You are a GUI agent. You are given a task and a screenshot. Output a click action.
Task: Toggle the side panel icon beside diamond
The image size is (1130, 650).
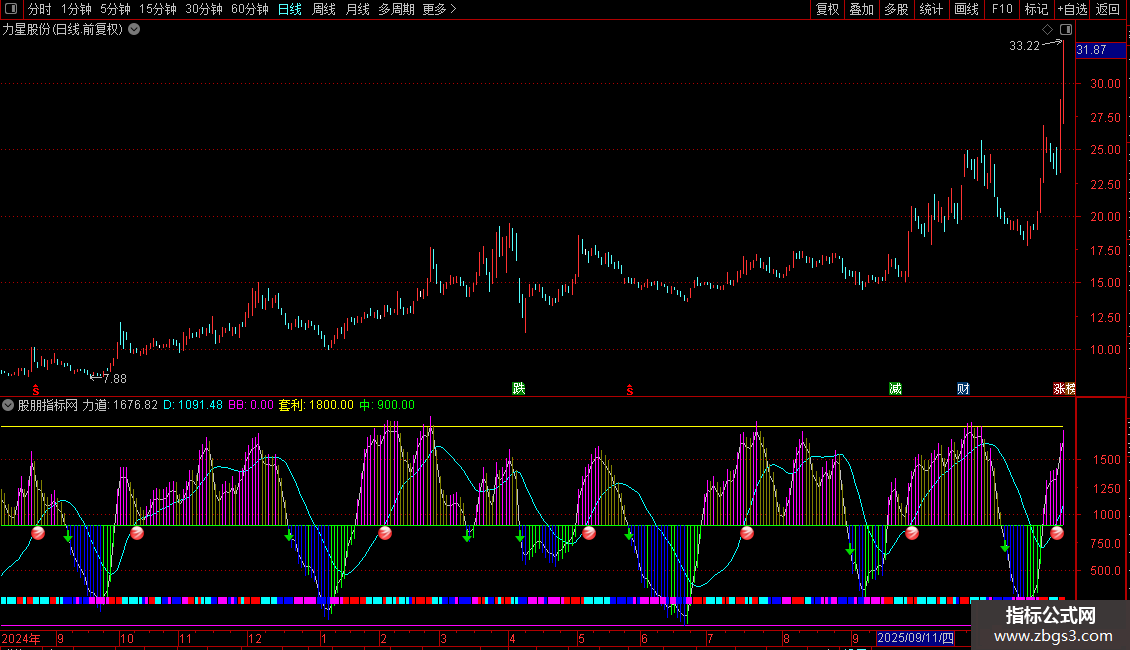pyautogui.click(x=1065, y=30)
